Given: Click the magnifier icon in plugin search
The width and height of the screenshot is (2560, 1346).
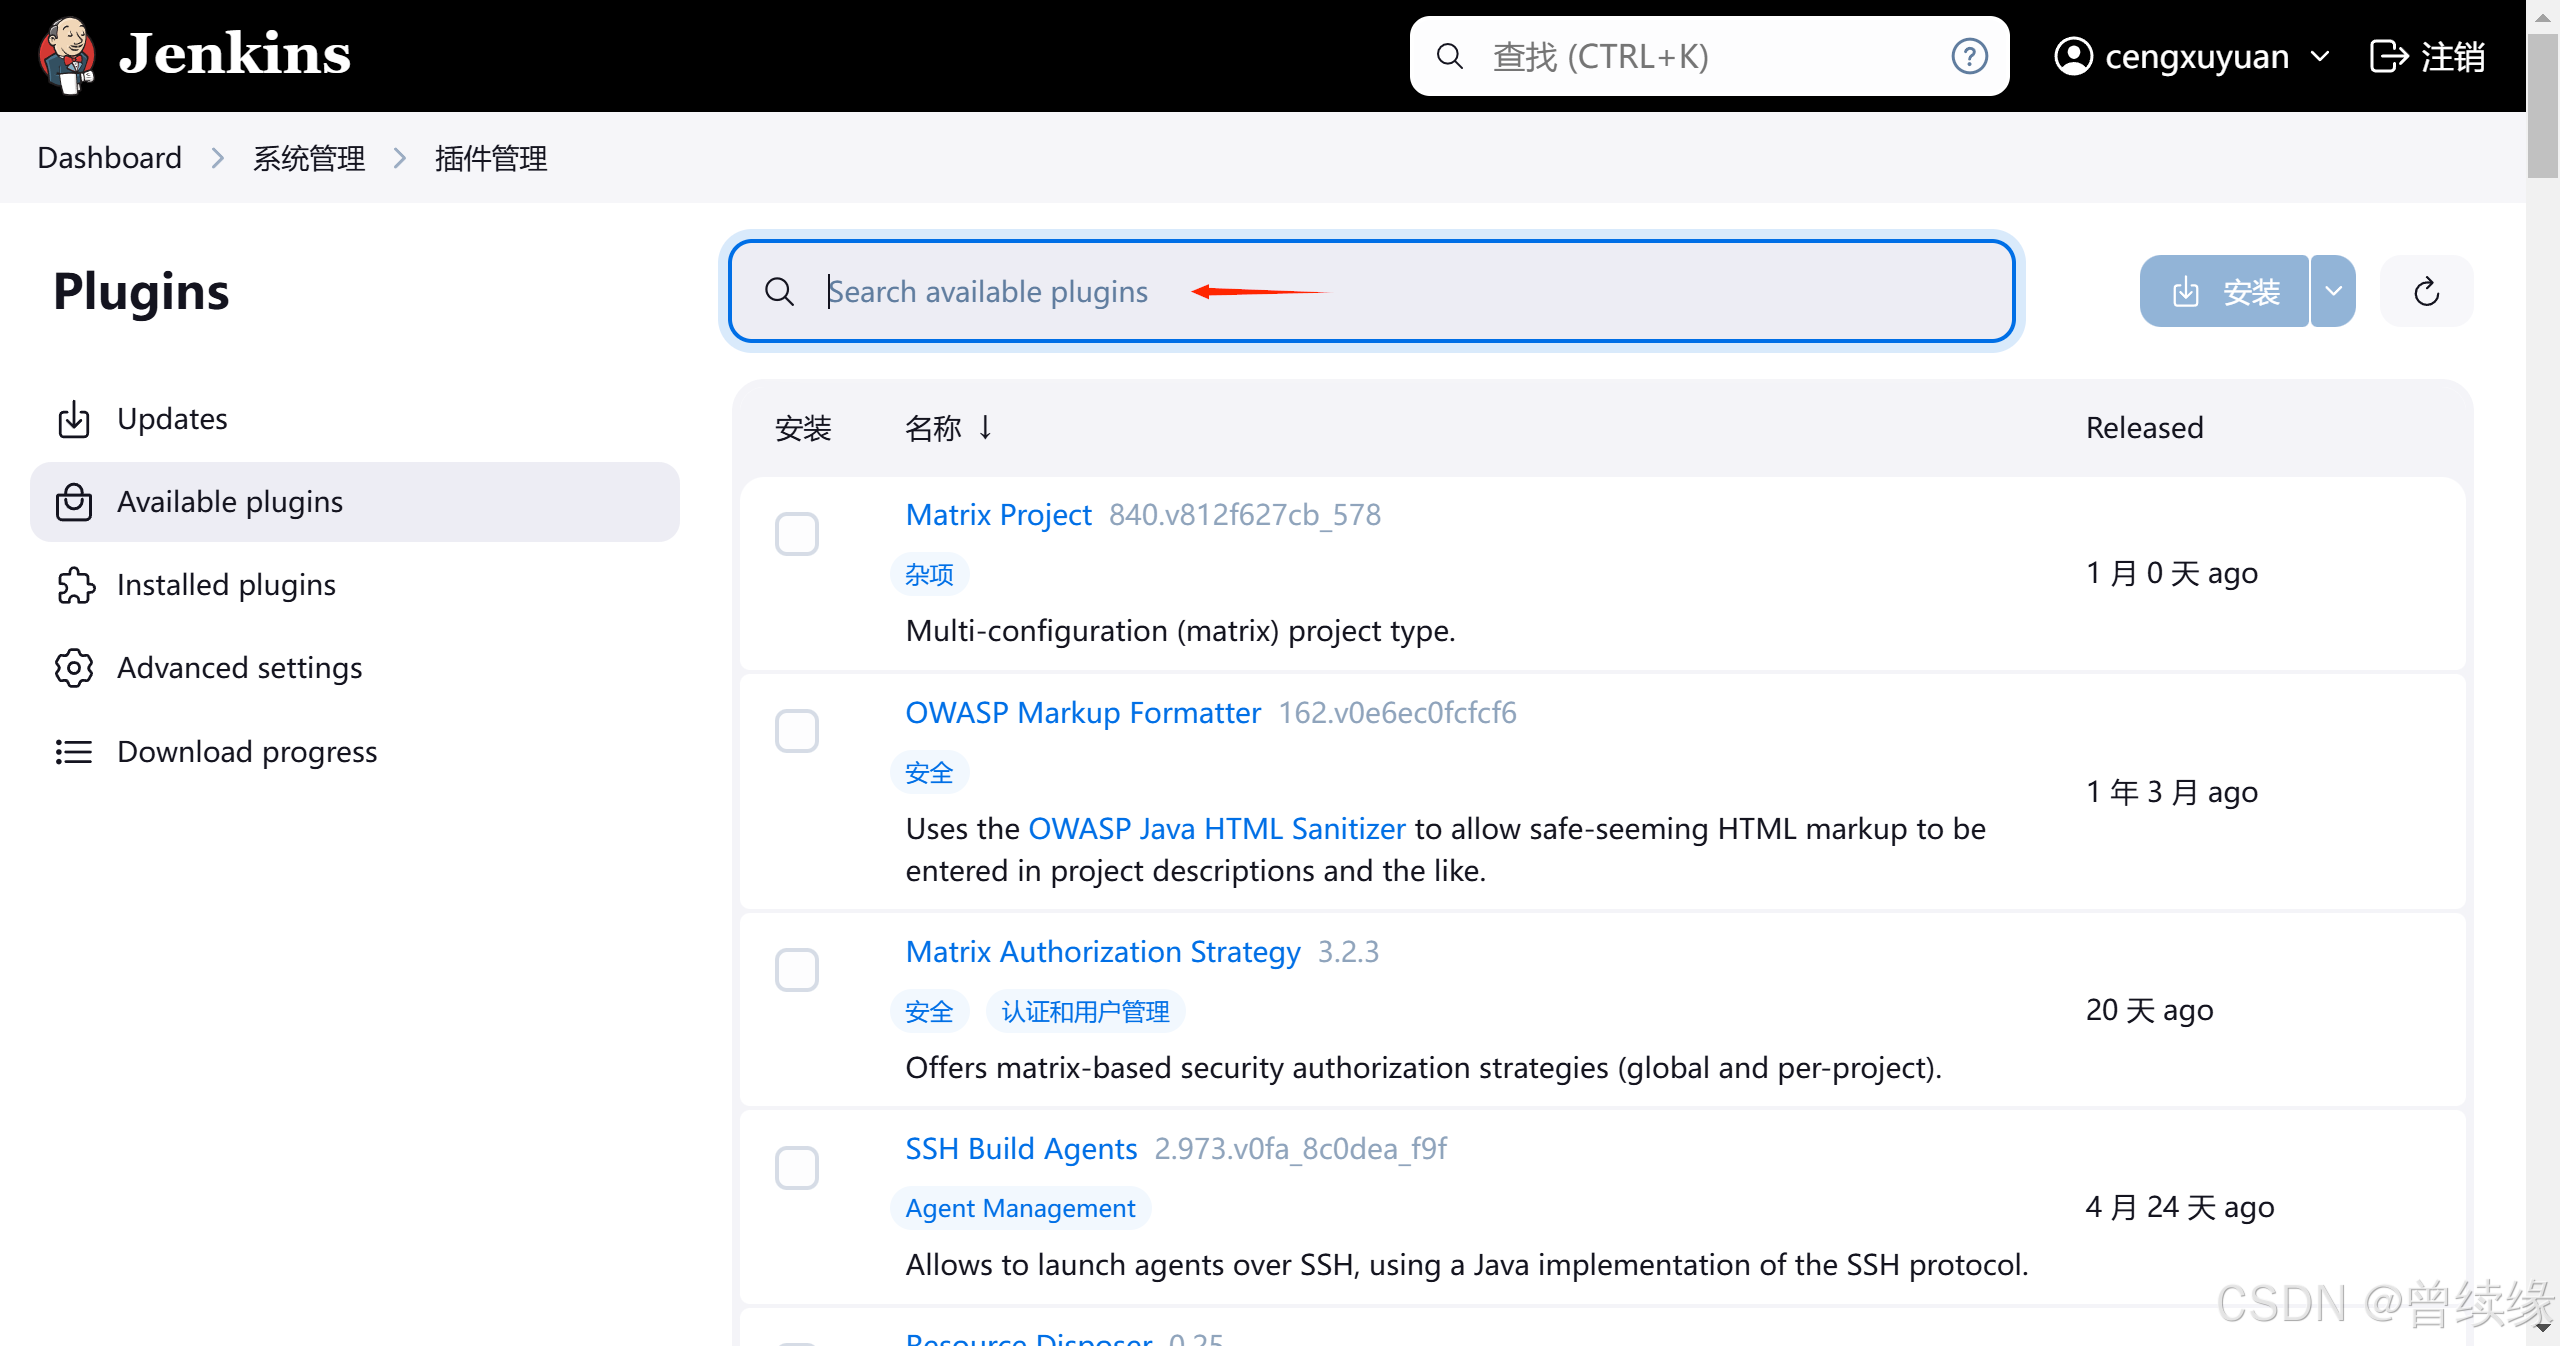Looking at the screenshot, I should coord(779,291).
